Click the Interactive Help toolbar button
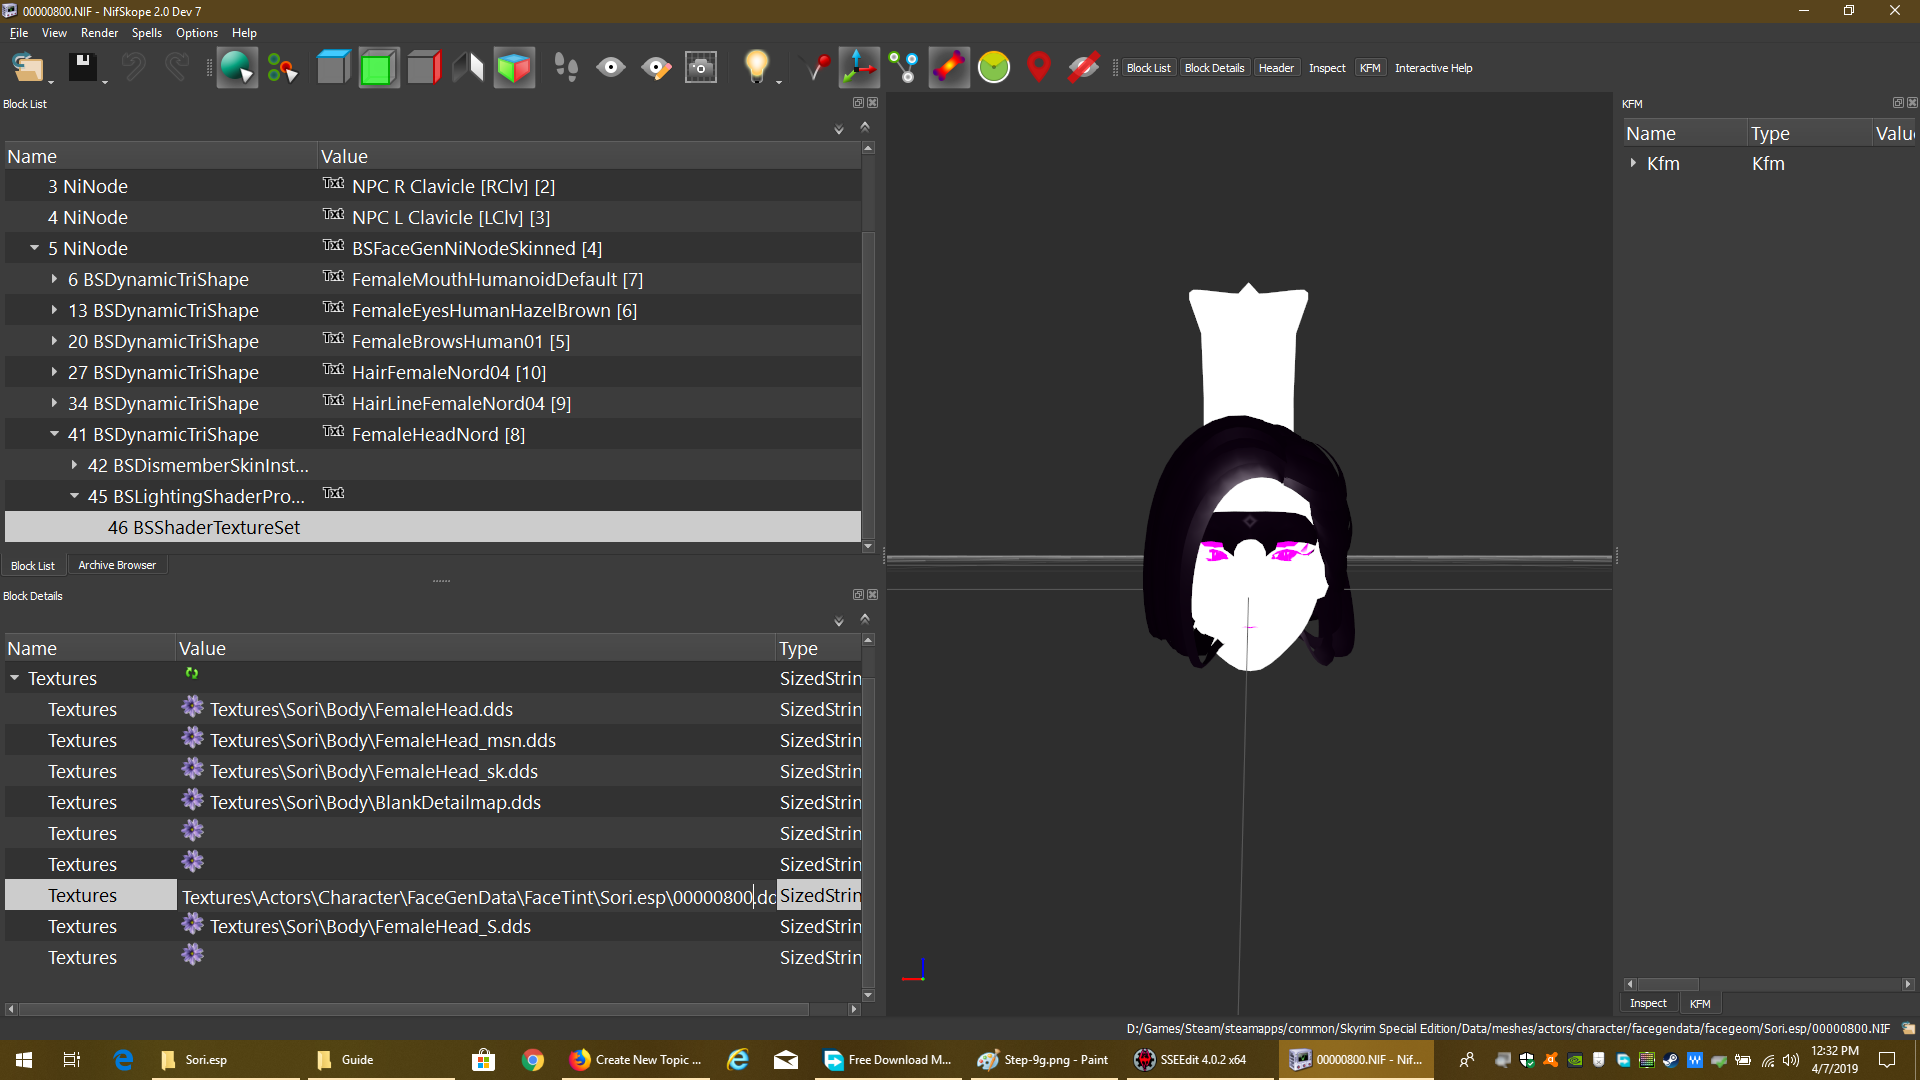1920x1080 pixels. (x=1433, y=68)
